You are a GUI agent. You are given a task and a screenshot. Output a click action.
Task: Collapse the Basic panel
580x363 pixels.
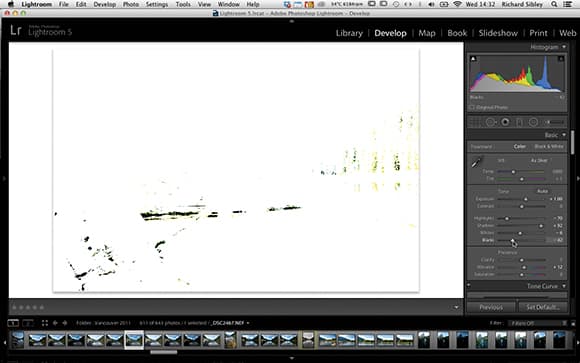(564, 135)
